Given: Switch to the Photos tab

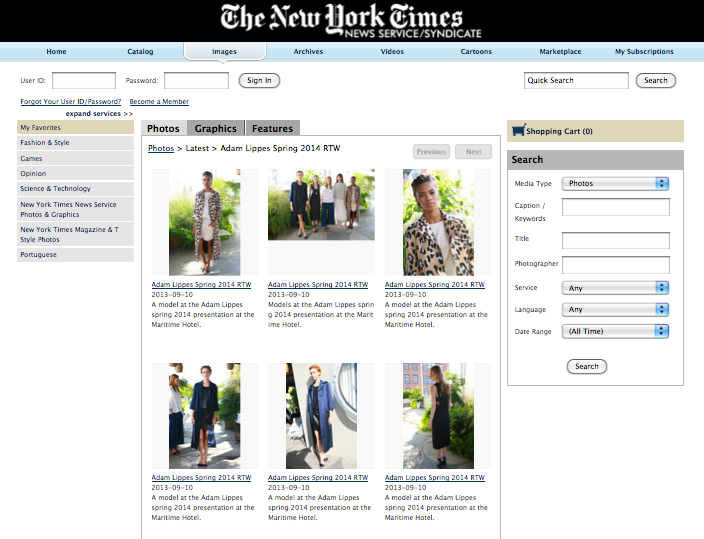Looking at the screenshot, I should click(163, 128).
